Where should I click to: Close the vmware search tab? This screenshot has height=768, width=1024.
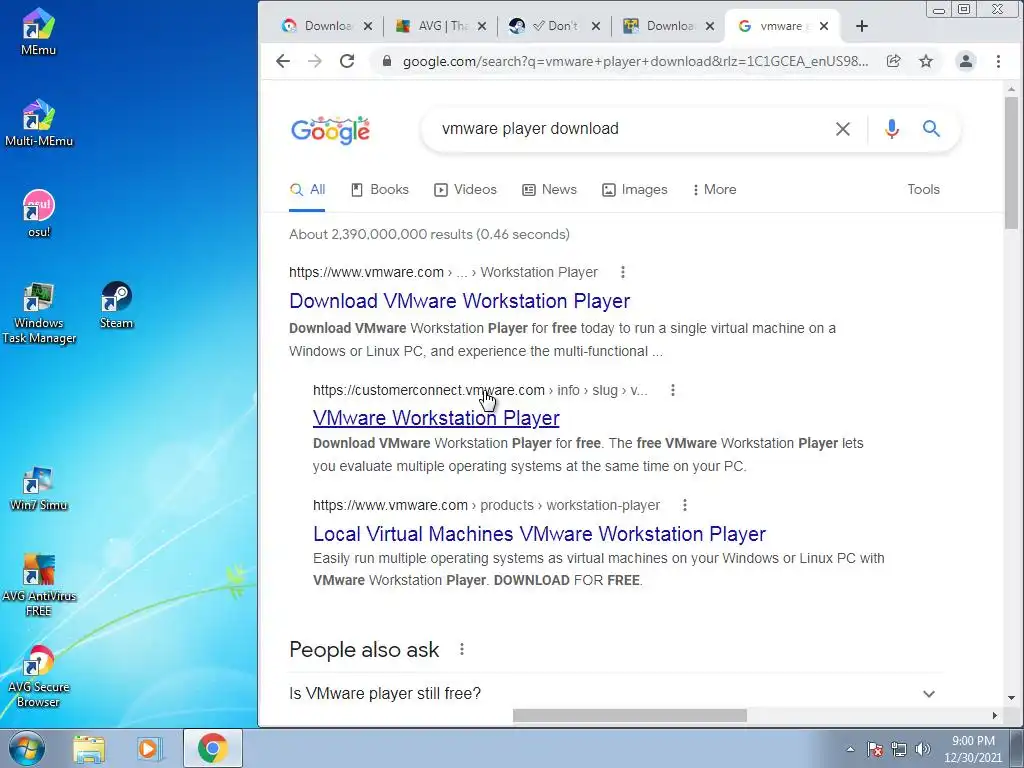coord(824,26)
